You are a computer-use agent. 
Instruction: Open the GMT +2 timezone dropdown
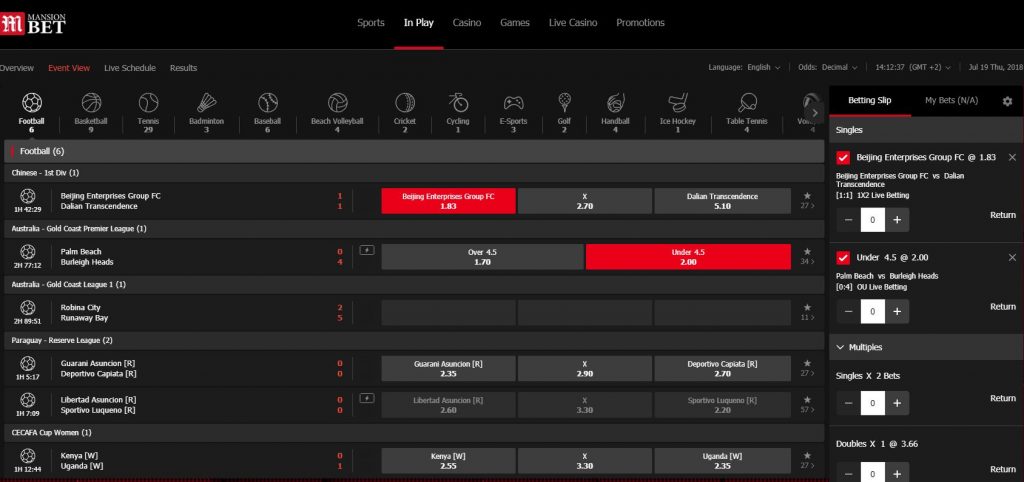[913, 67]
